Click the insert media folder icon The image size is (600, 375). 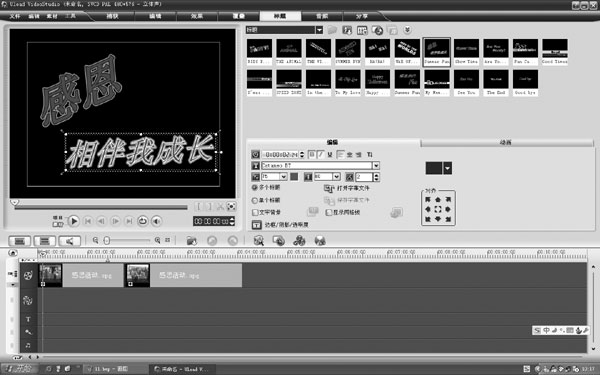pyautogui.click(x=191, y=240)
